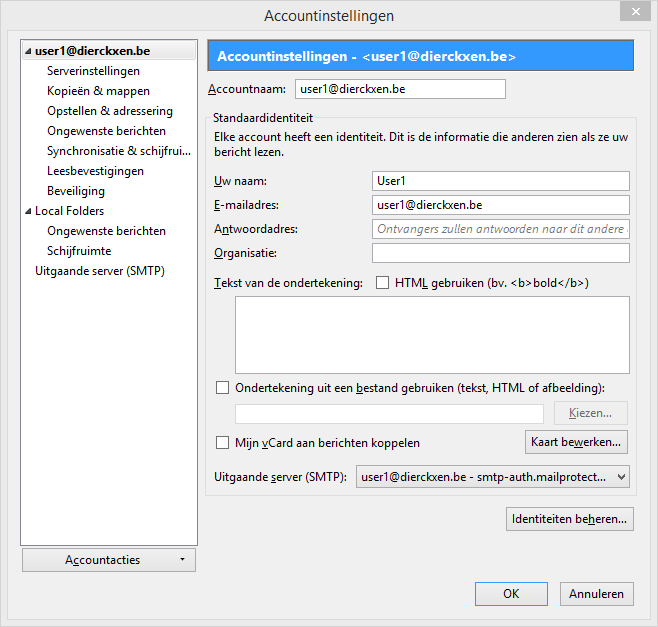Open the Accountacties dropdown menu
This screenshot has width=658, height=627.
click(108, 560)
